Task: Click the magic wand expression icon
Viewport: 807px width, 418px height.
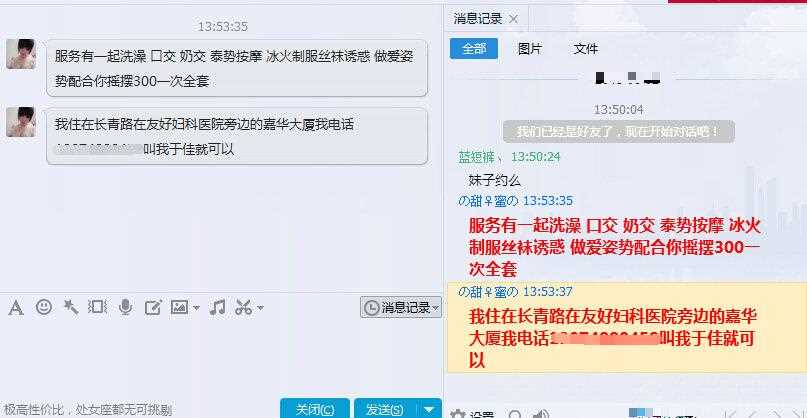Action: (x=71, y=307)
